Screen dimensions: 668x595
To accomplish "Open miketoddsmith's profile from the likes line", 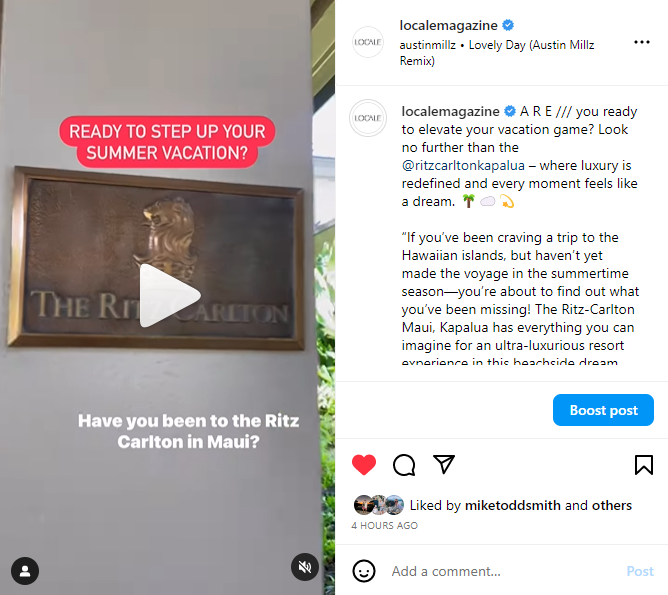I will point(513,505).
